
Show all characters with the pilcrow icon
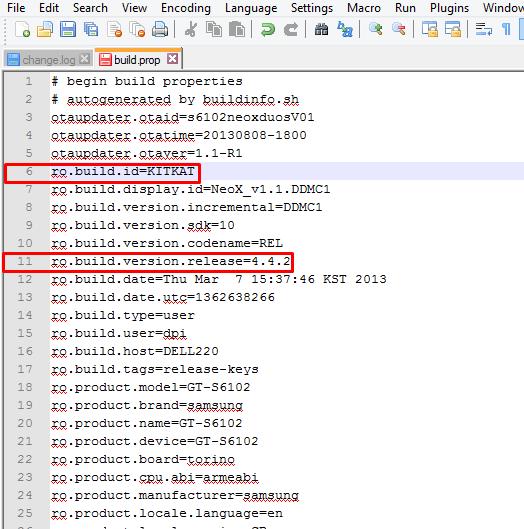click(x=506, y=29)
